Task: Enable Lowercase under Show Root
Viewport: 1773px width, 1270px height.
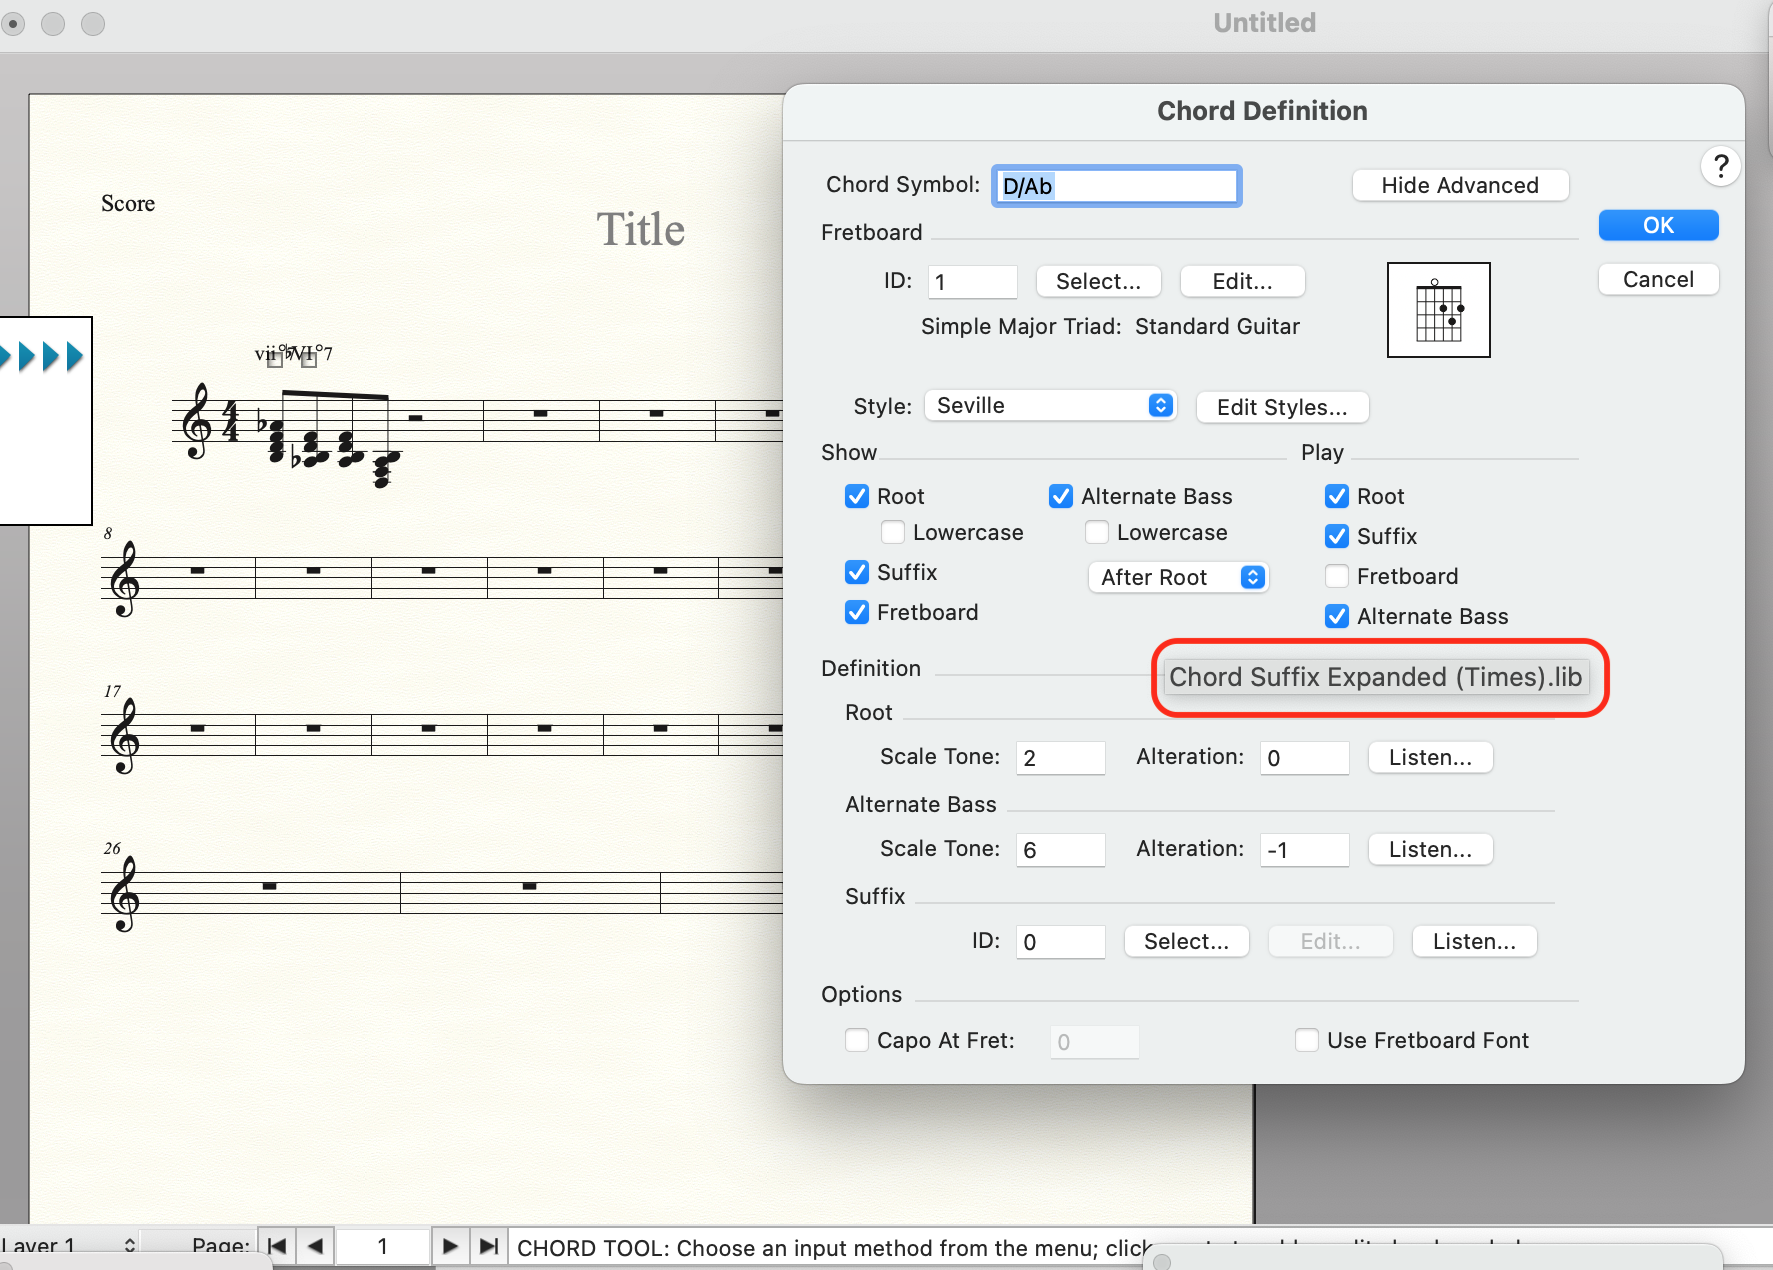Action: (893, 532)
